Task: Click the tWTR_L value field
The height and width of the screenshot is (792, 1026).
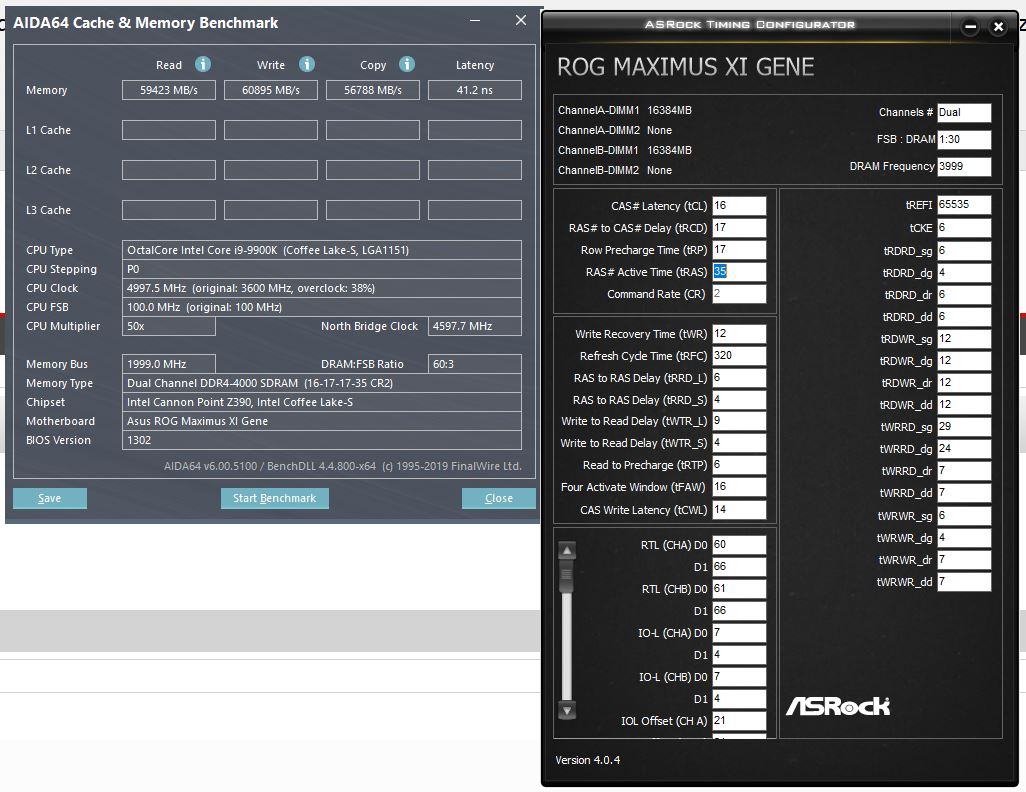Action: click(739, 421)
